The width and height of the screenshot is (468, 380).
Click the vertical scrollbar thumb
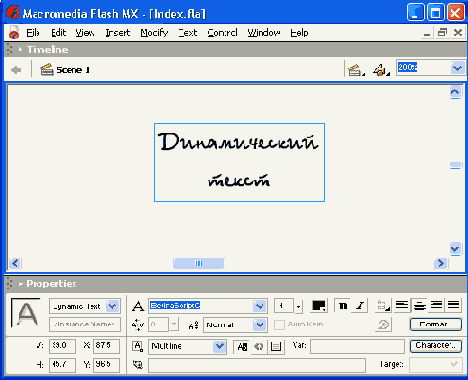click(x=455, y=165)
